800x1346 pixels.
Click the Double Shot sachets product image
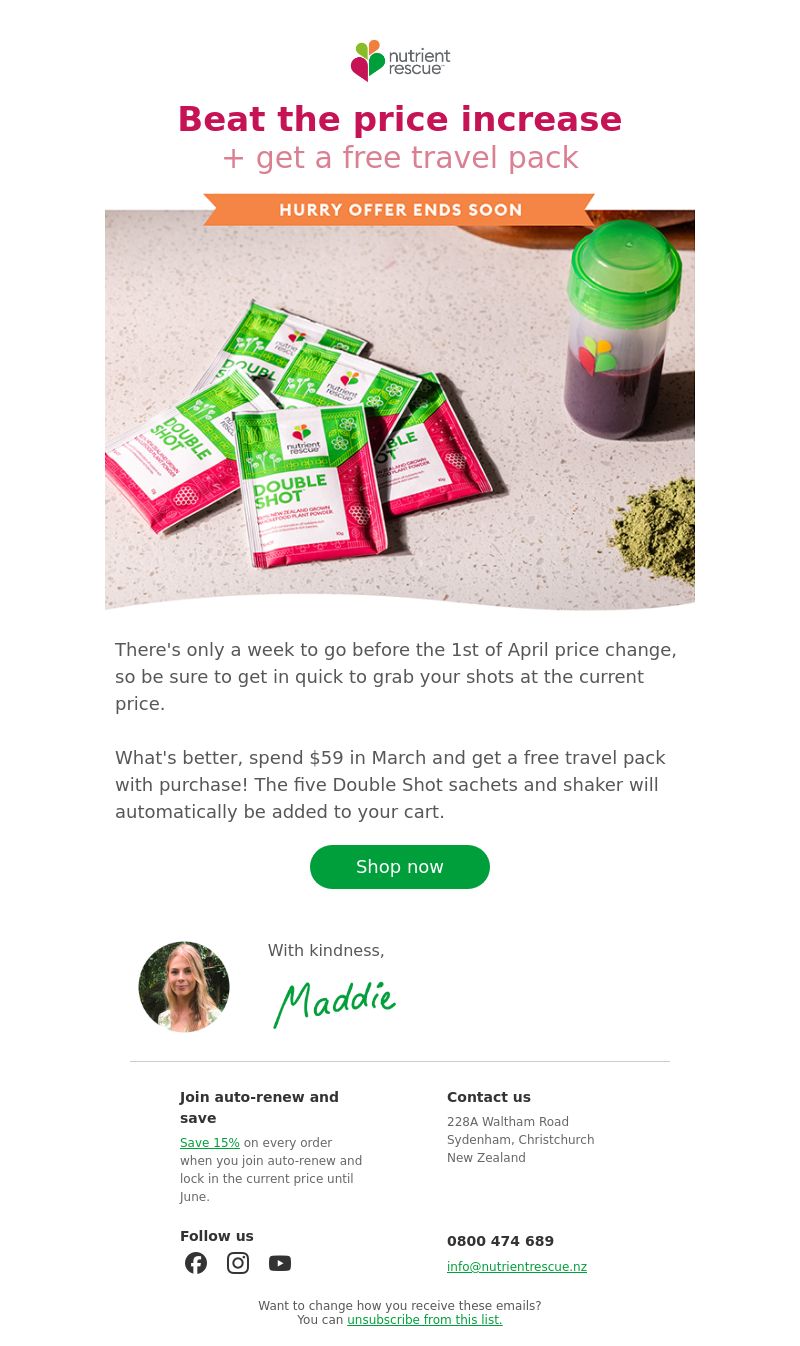pos(300,430)
